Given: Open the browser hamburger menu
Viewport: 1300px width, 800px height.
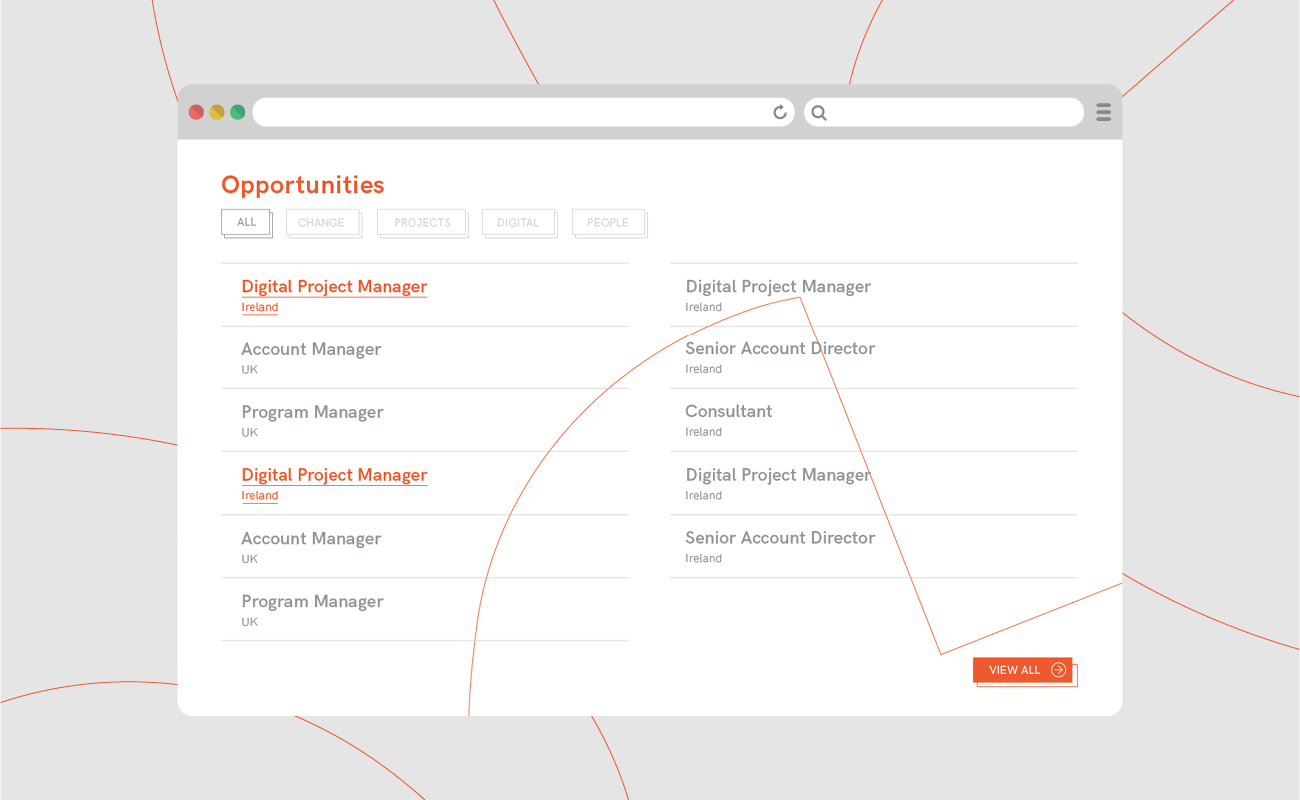Looking at the screenshot, I should 1103,112.
